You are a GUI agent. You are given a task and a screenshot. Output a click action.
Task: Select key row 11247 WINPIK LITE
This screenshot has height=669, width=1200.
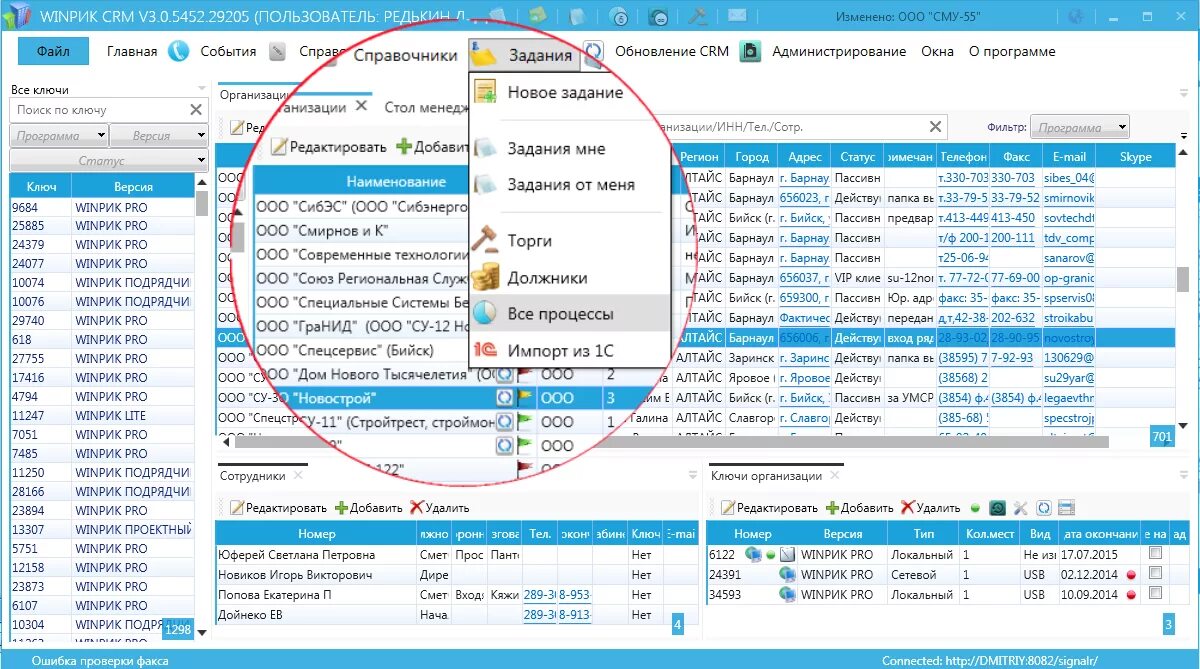102,416
